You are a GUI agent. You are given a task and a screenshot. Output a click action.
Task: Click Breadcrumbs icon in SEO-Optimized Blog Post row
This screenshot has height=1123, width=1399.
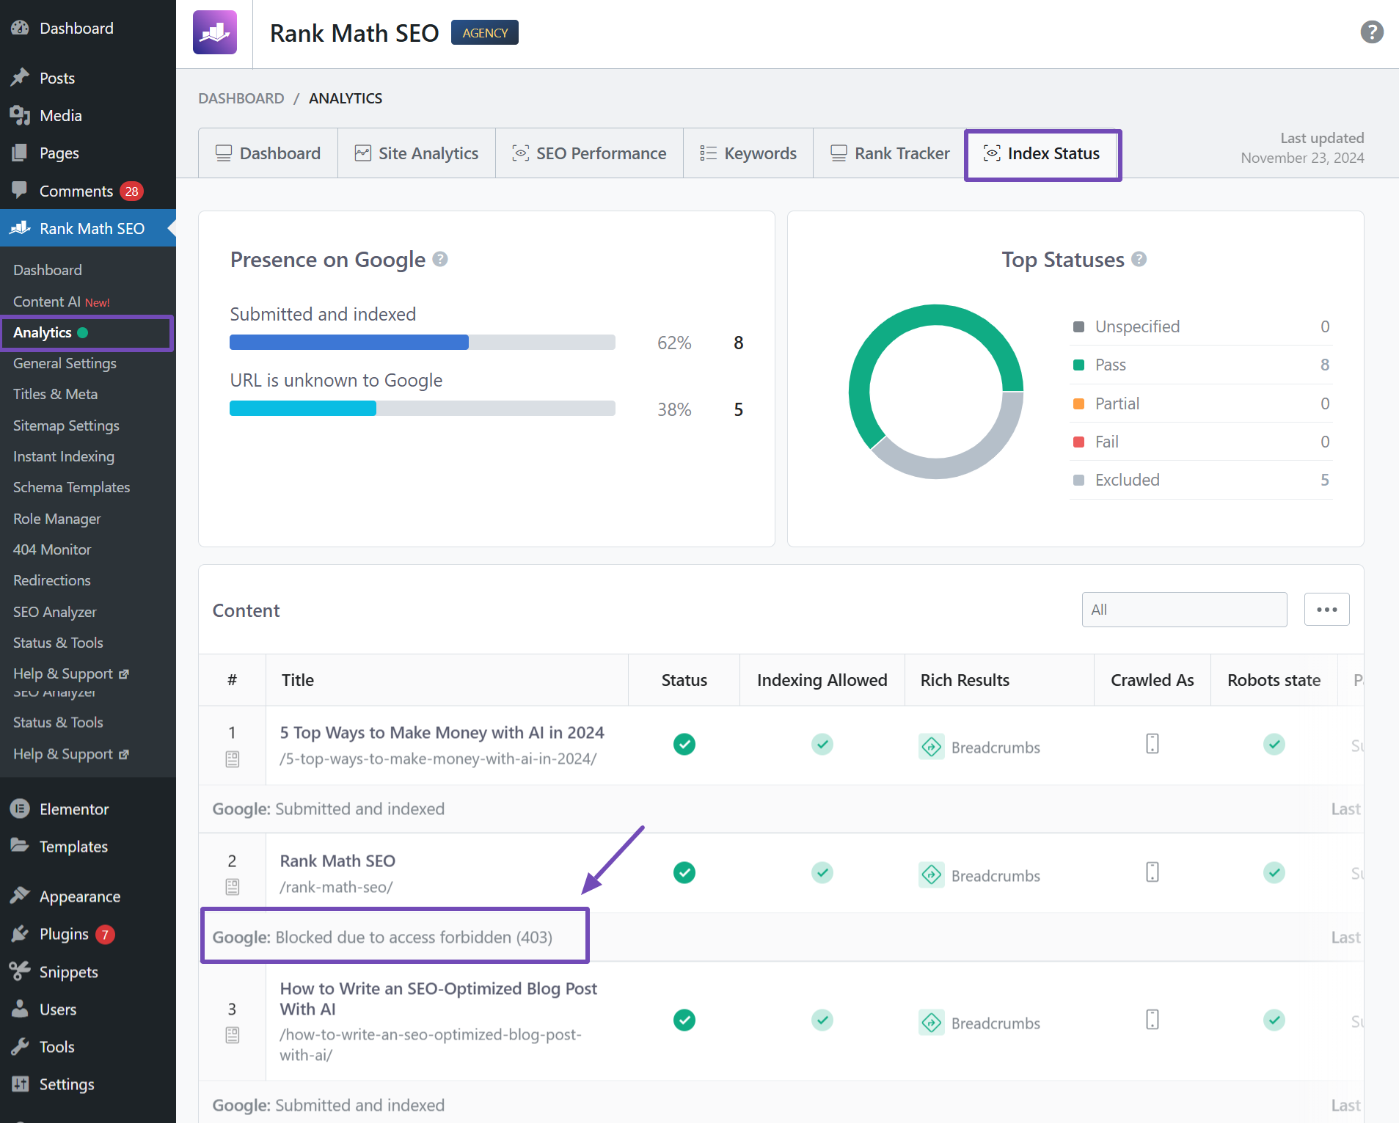coord(932,1023)
